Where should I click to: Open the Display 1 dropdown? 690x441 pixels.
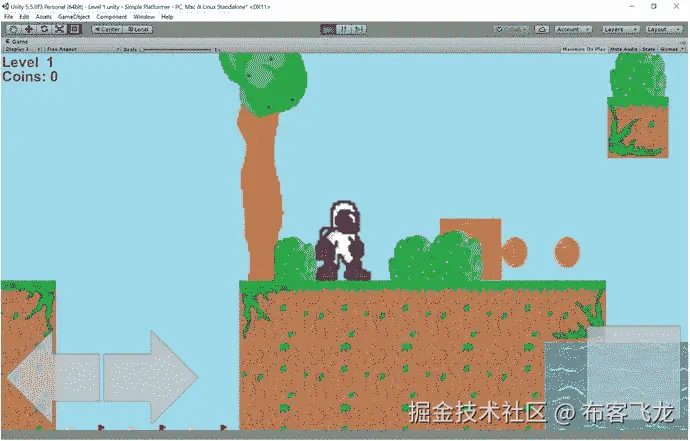coord(23,49)
